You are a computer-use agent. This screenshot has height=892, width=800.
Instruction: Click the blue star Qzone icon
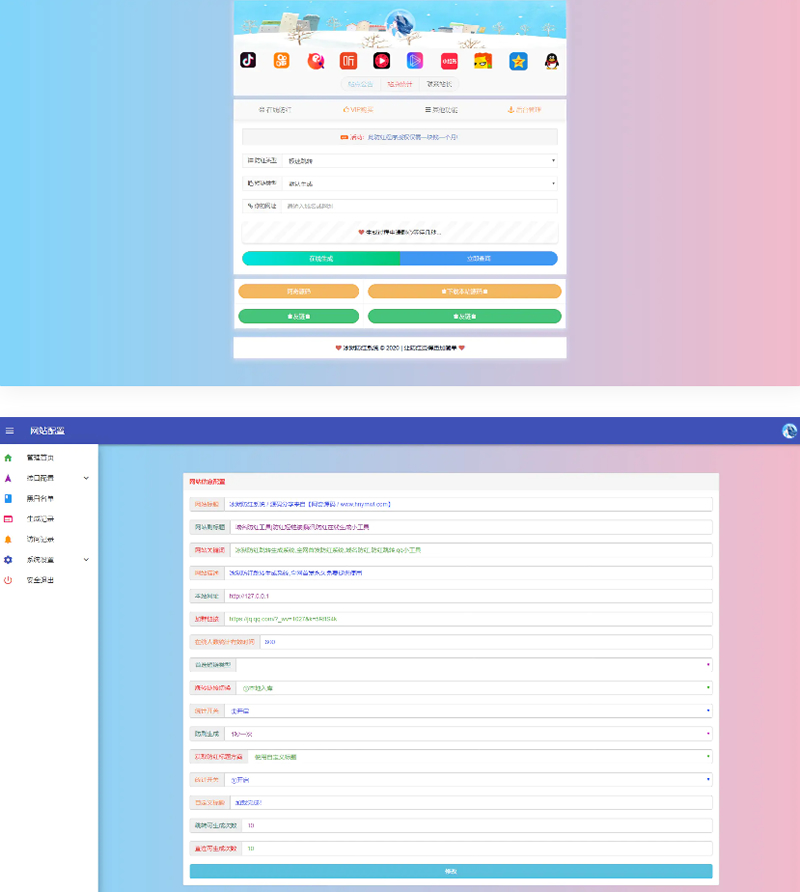(518, 60)
